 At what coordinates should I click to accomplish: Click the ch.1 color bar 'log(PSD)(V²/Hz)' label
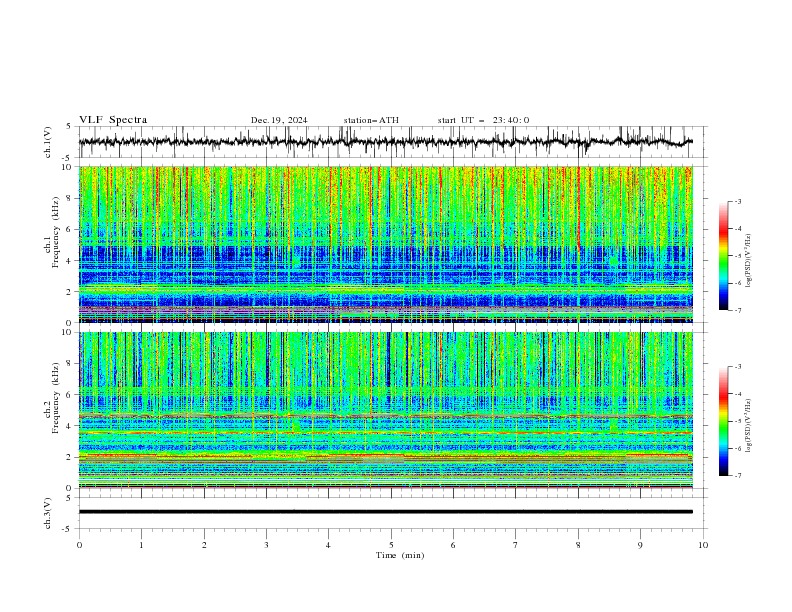(749, 261)
